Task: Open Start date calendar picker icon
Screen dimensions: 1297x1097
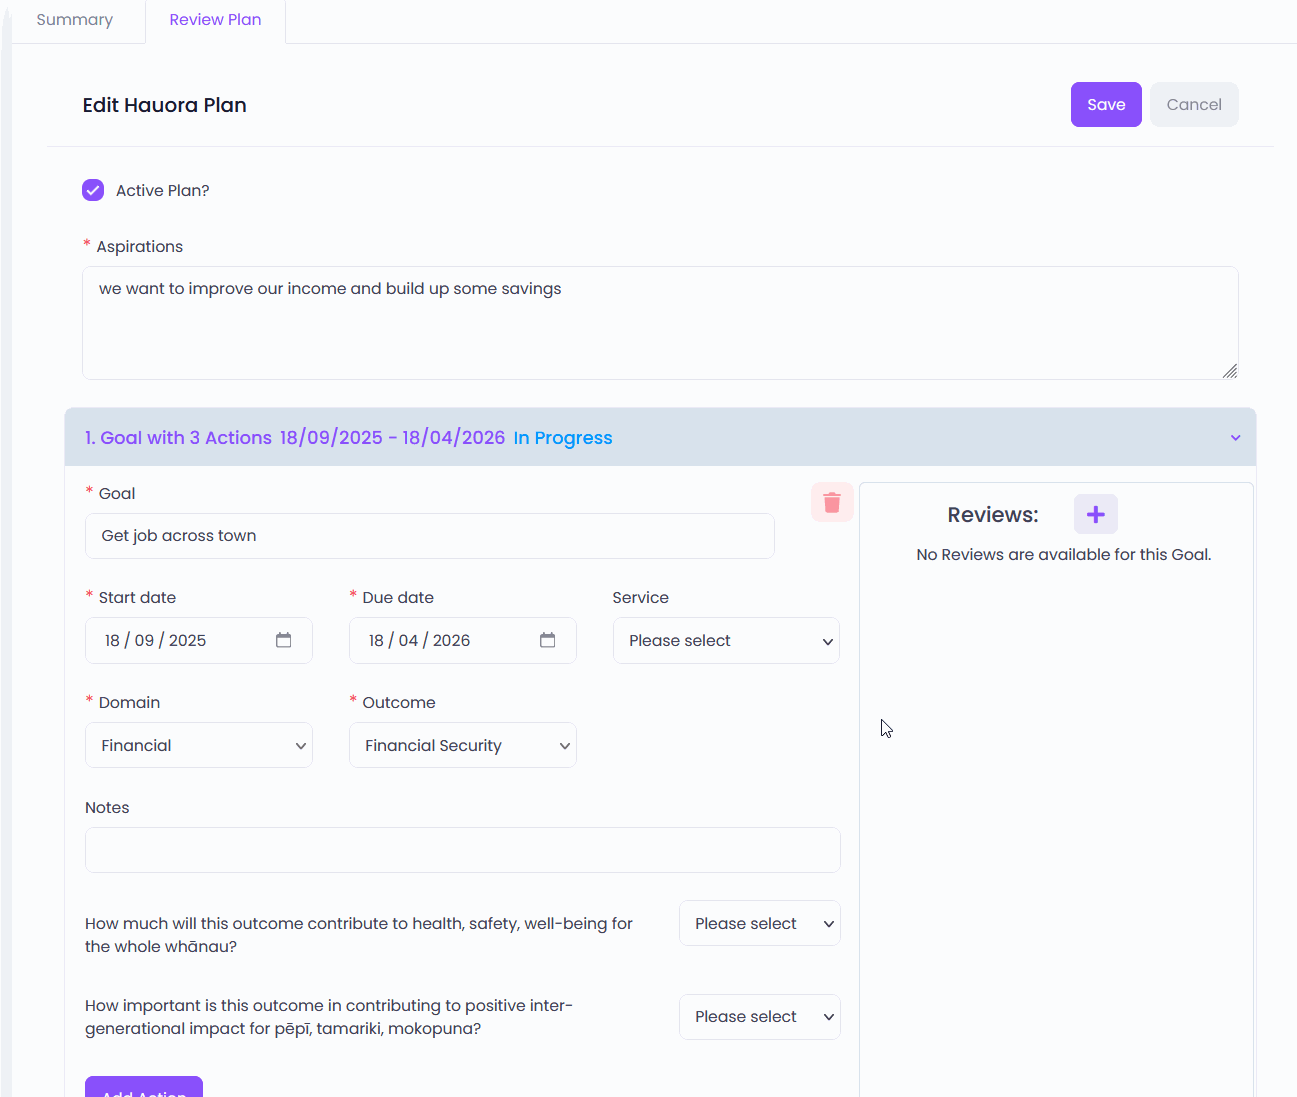Action: pyautogui.click(x=284, y=640)
